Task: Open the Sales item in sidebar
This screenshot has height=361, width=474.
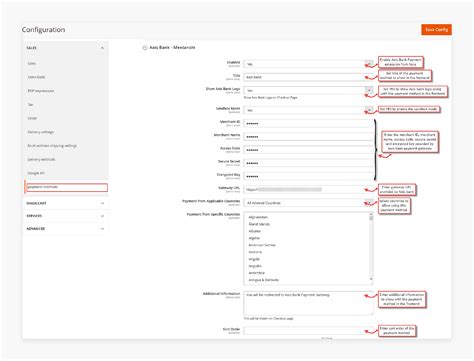Action: click(32, 63)
